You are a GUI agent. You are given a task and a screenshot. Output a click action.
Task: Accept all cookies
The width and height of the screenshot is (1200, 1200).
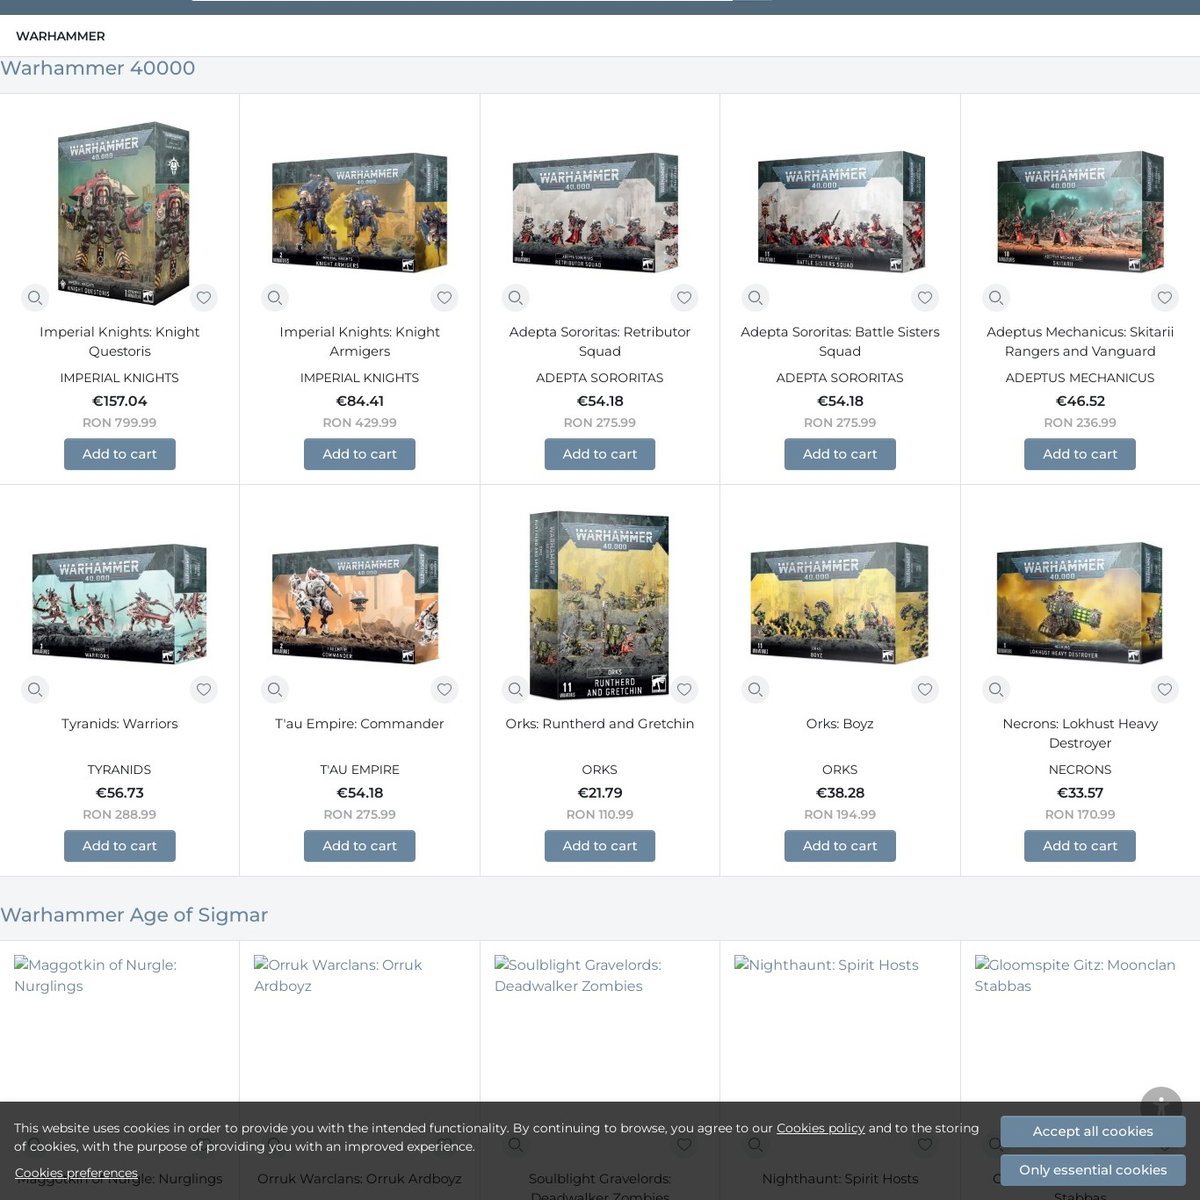[x=1093, y=1131]
